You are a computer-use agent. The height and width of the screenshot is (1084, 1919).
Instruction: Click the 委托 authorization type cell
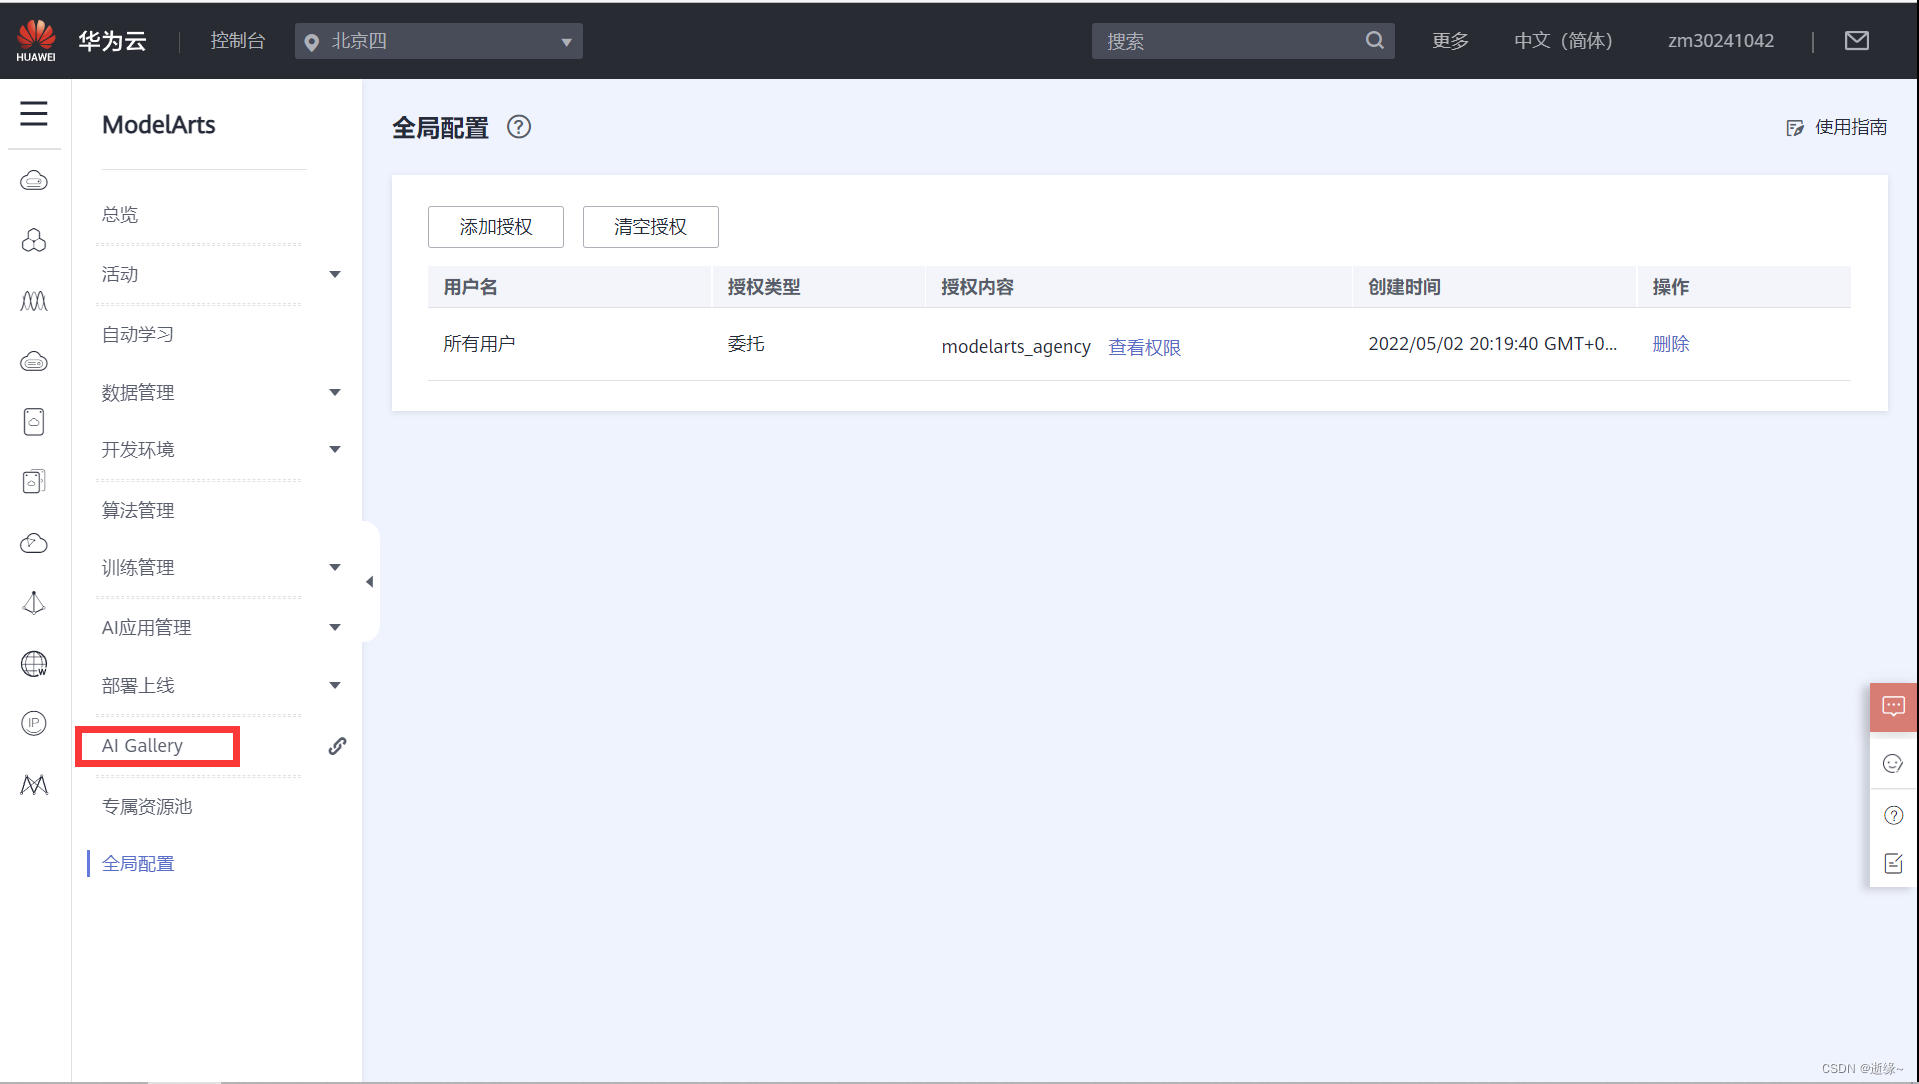(x=746, y=344)
